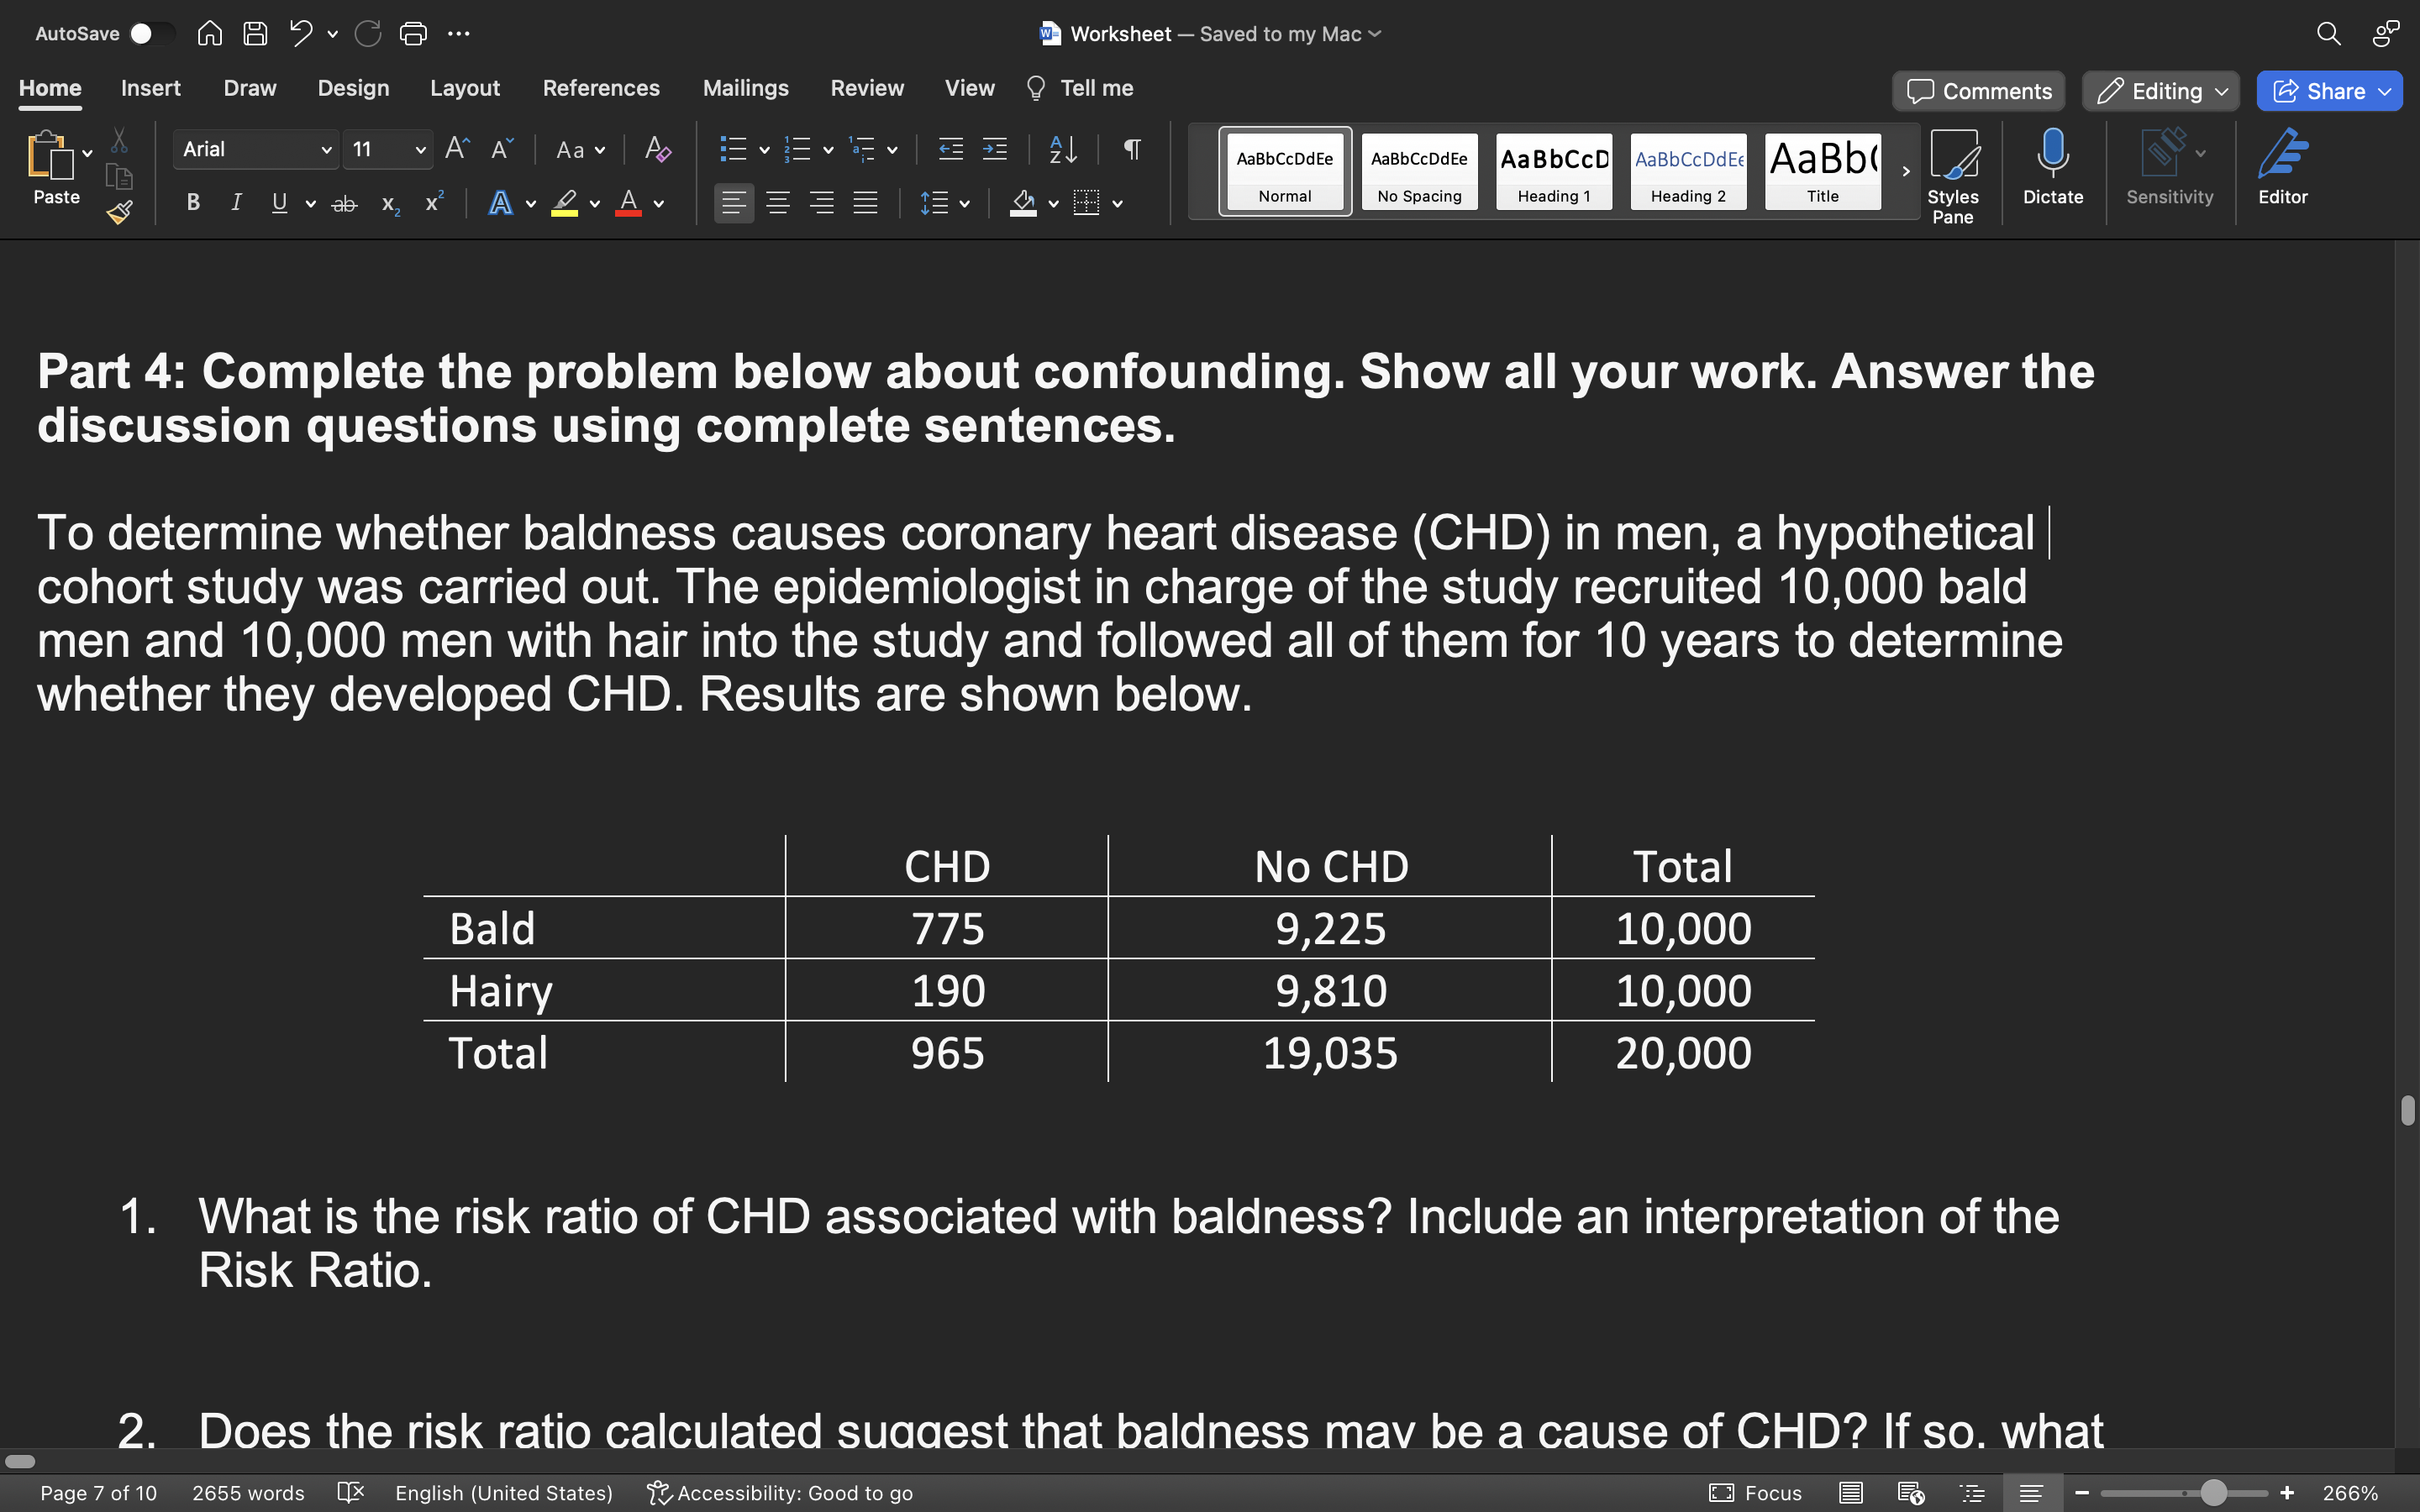Open the Editor pane

pos(2284,170)
